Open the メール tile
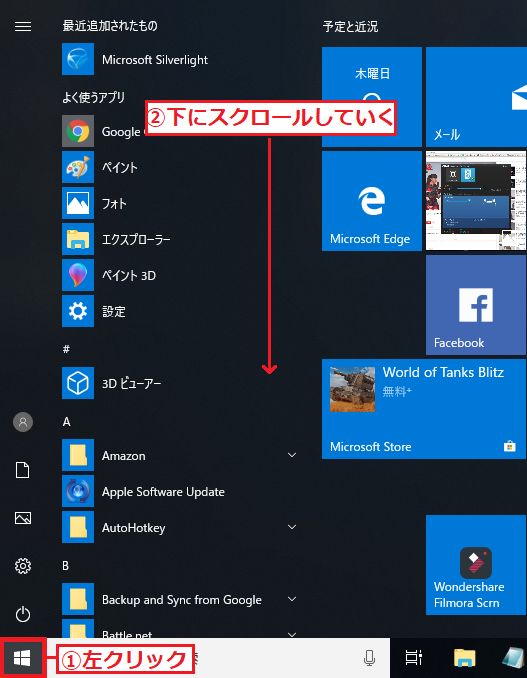 (x=476, y=97)
